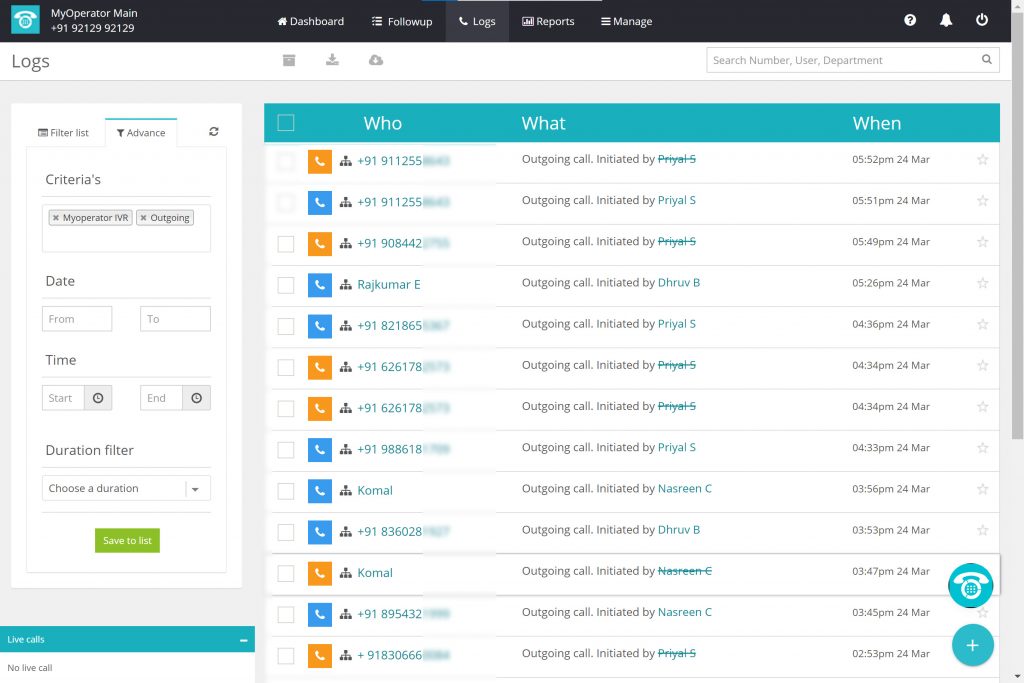Open the Start time clock picker
Viewport: 1024px width, 683px height.
[98, 397]
